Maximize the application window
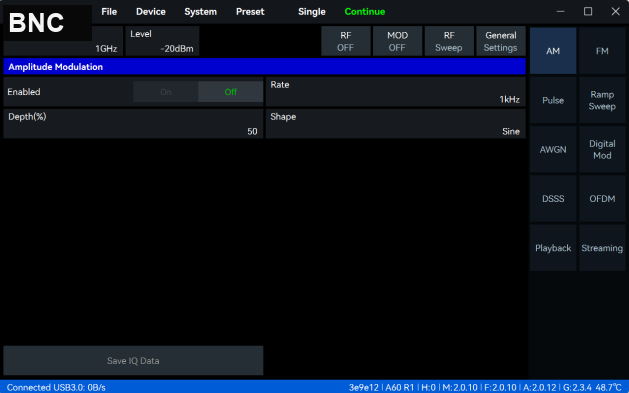This screenshot has height=393, width=629. pos(588,12)
